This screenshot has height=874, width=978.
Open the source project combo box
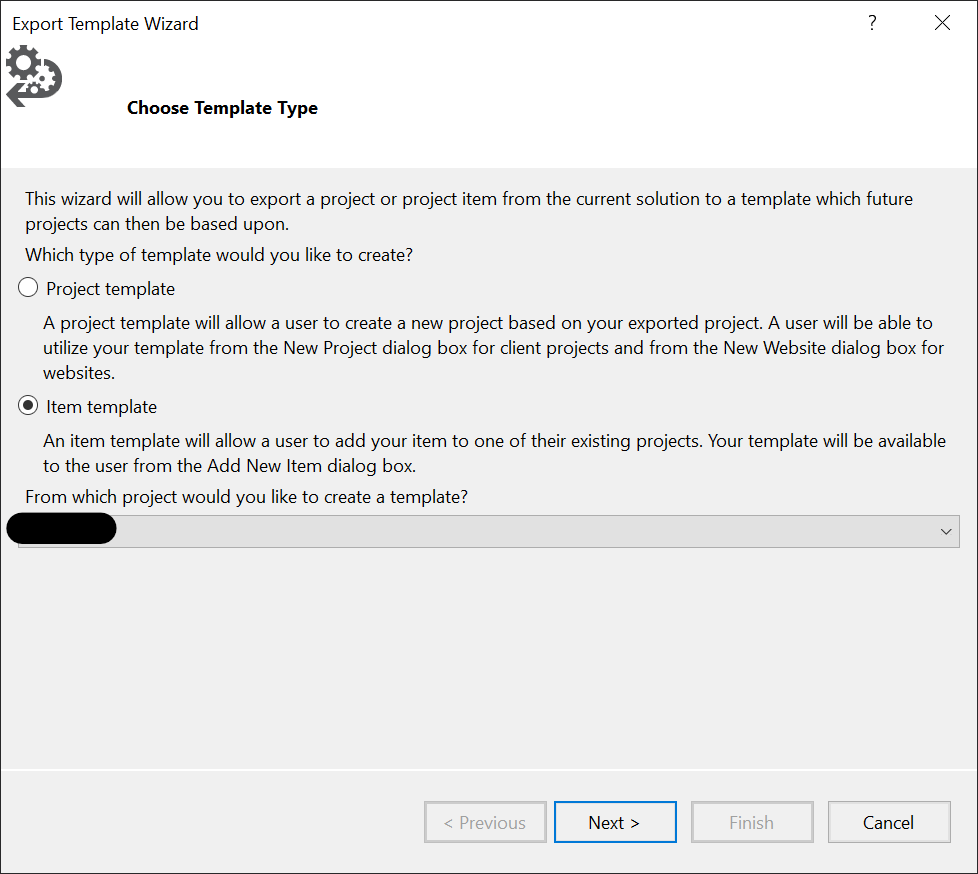click(488, 531)
